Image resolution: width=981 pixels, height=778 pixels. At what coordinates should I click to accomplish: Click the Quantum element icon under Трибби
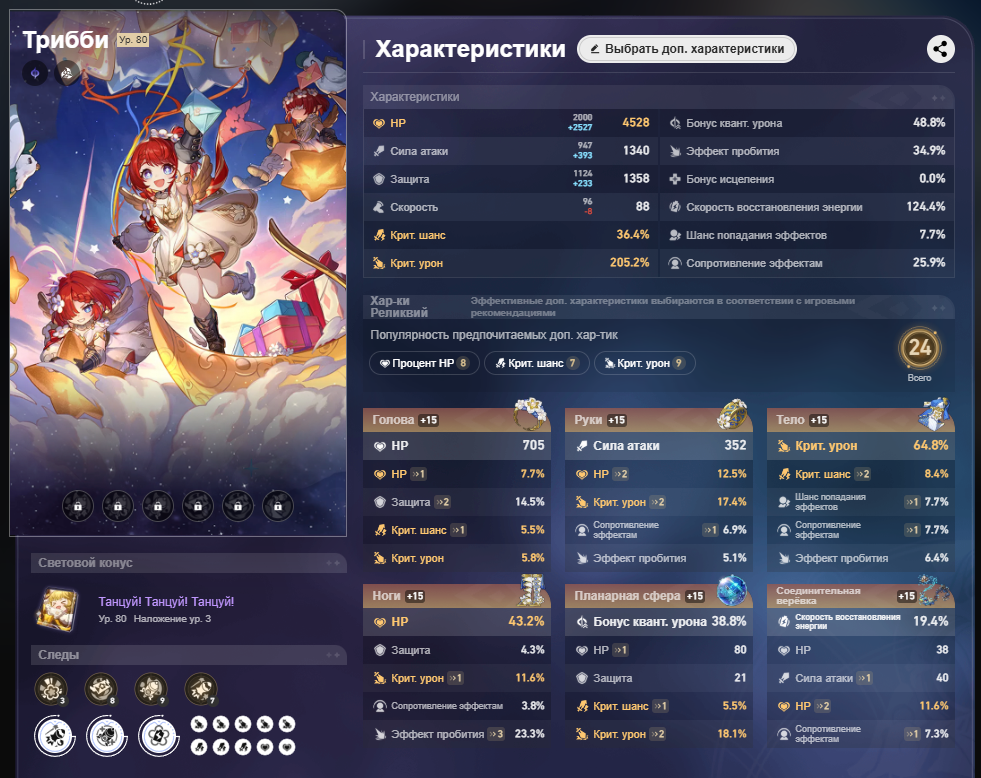35,73
